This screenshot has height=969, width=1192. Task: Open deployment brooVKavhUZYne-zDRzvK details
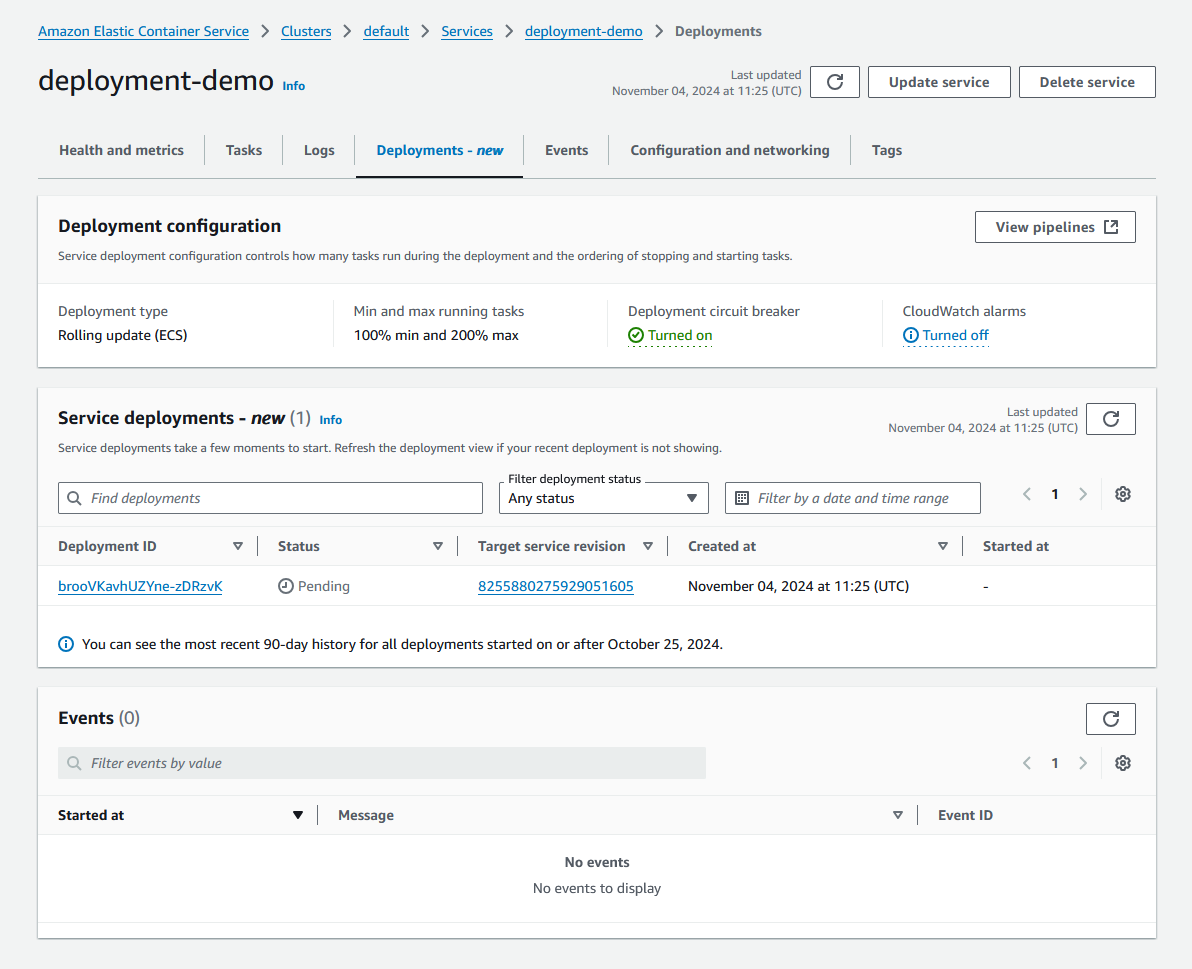click(140, 586)
